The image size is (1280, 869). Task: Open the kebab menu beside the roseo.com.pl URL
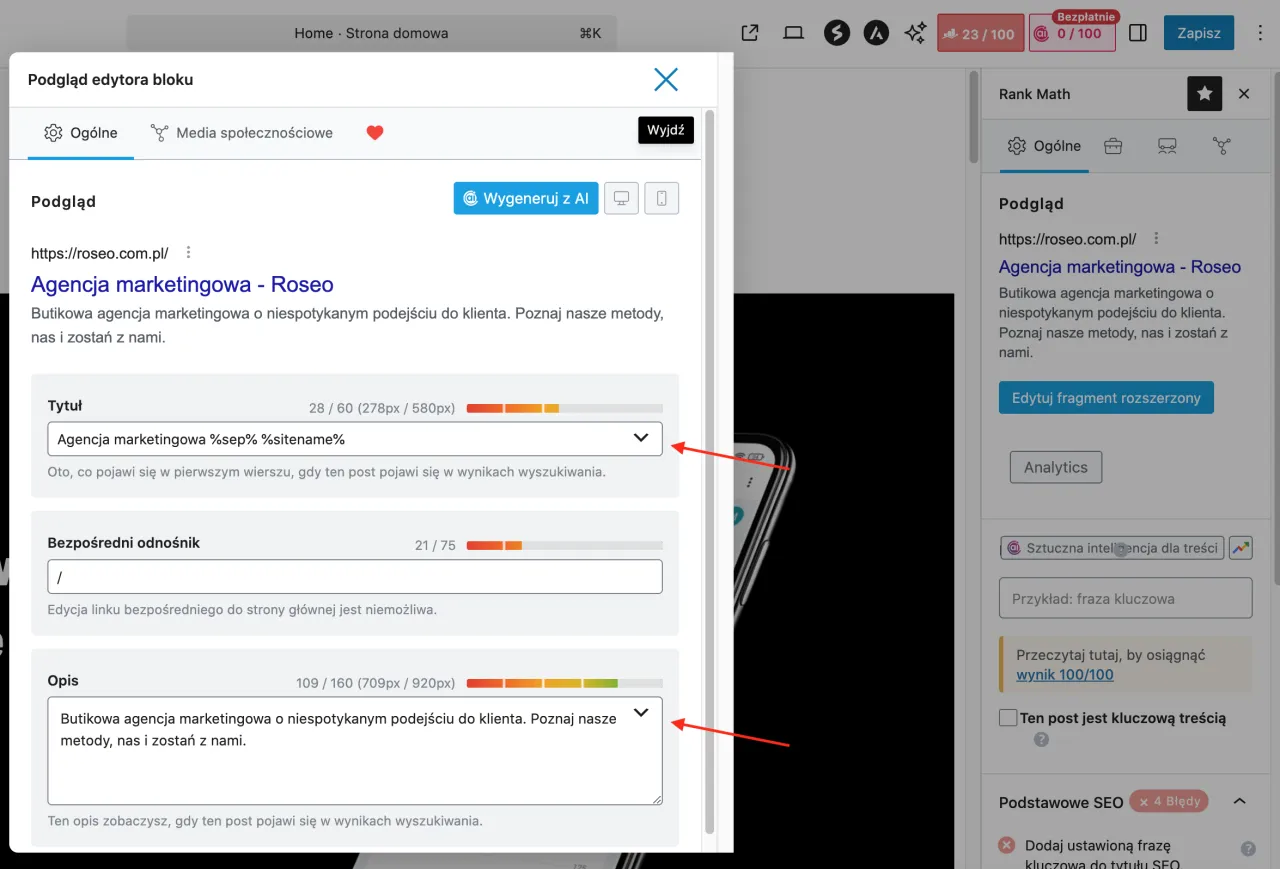(188, 252)
